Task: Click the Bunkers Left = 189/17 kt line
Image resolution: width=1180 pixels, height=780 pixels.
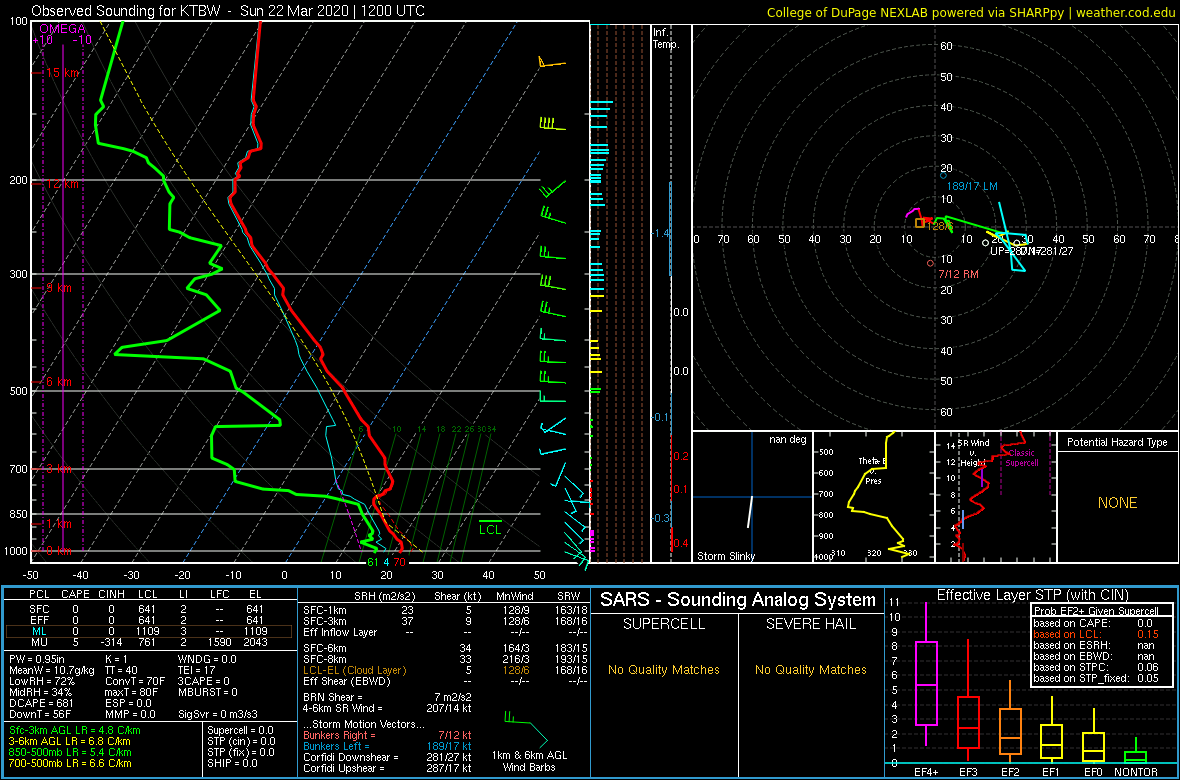Action: (387, 745)
